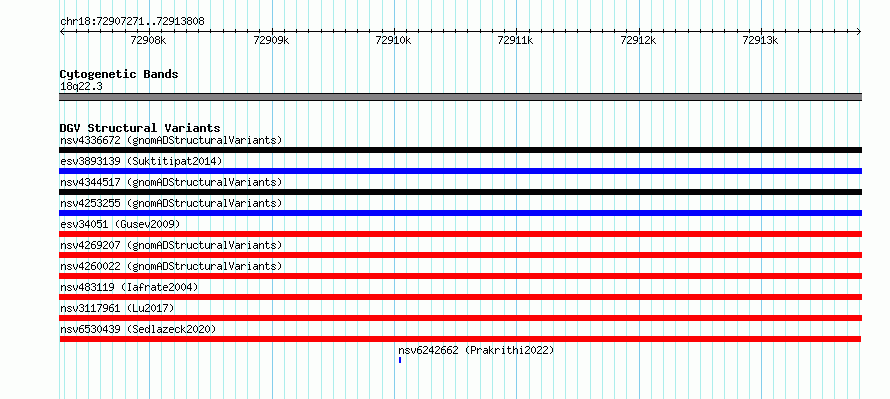Click the chr18:72907271..72913808 coordinates text
The width and height of the screenshot is (890, 399).
point(132,22)
